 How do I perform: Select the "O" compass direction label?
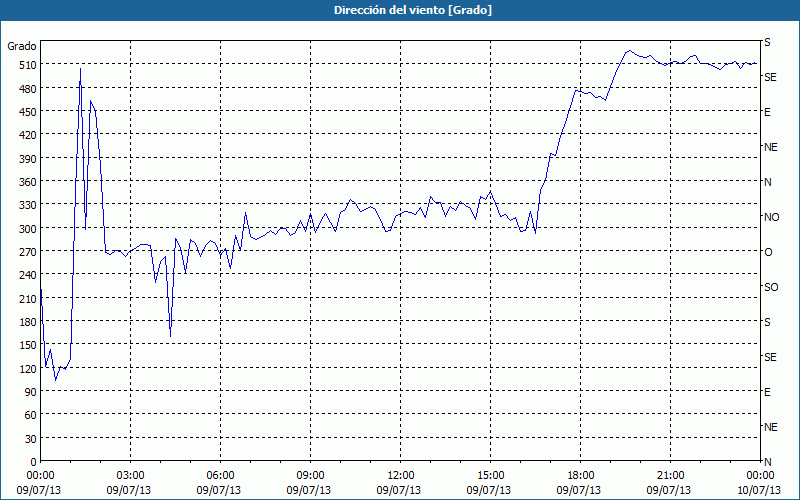tap(768, 252)
